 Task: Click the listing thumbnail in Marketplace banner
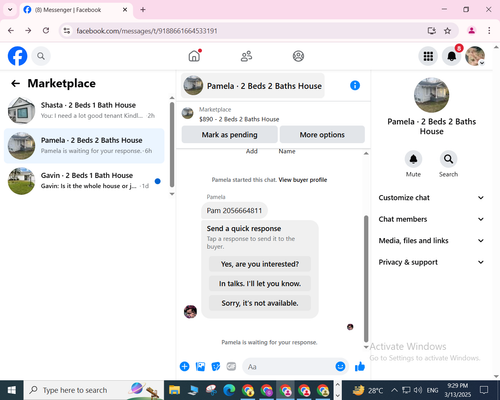[187, 113]
